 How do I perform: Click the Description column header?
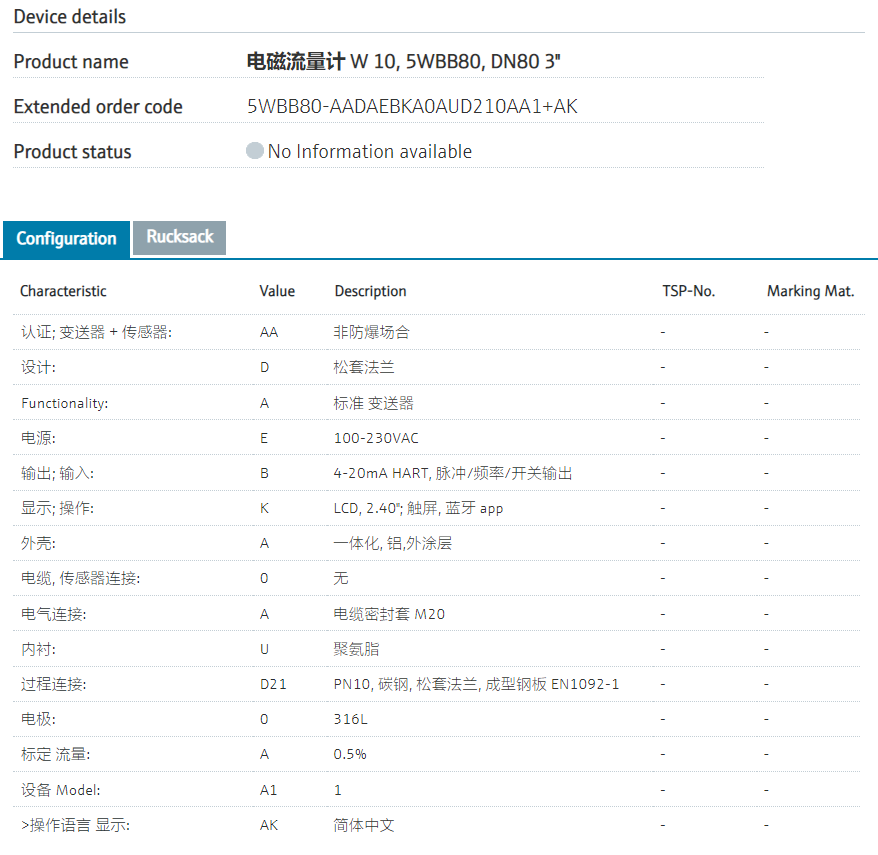(x=370, y=291)
